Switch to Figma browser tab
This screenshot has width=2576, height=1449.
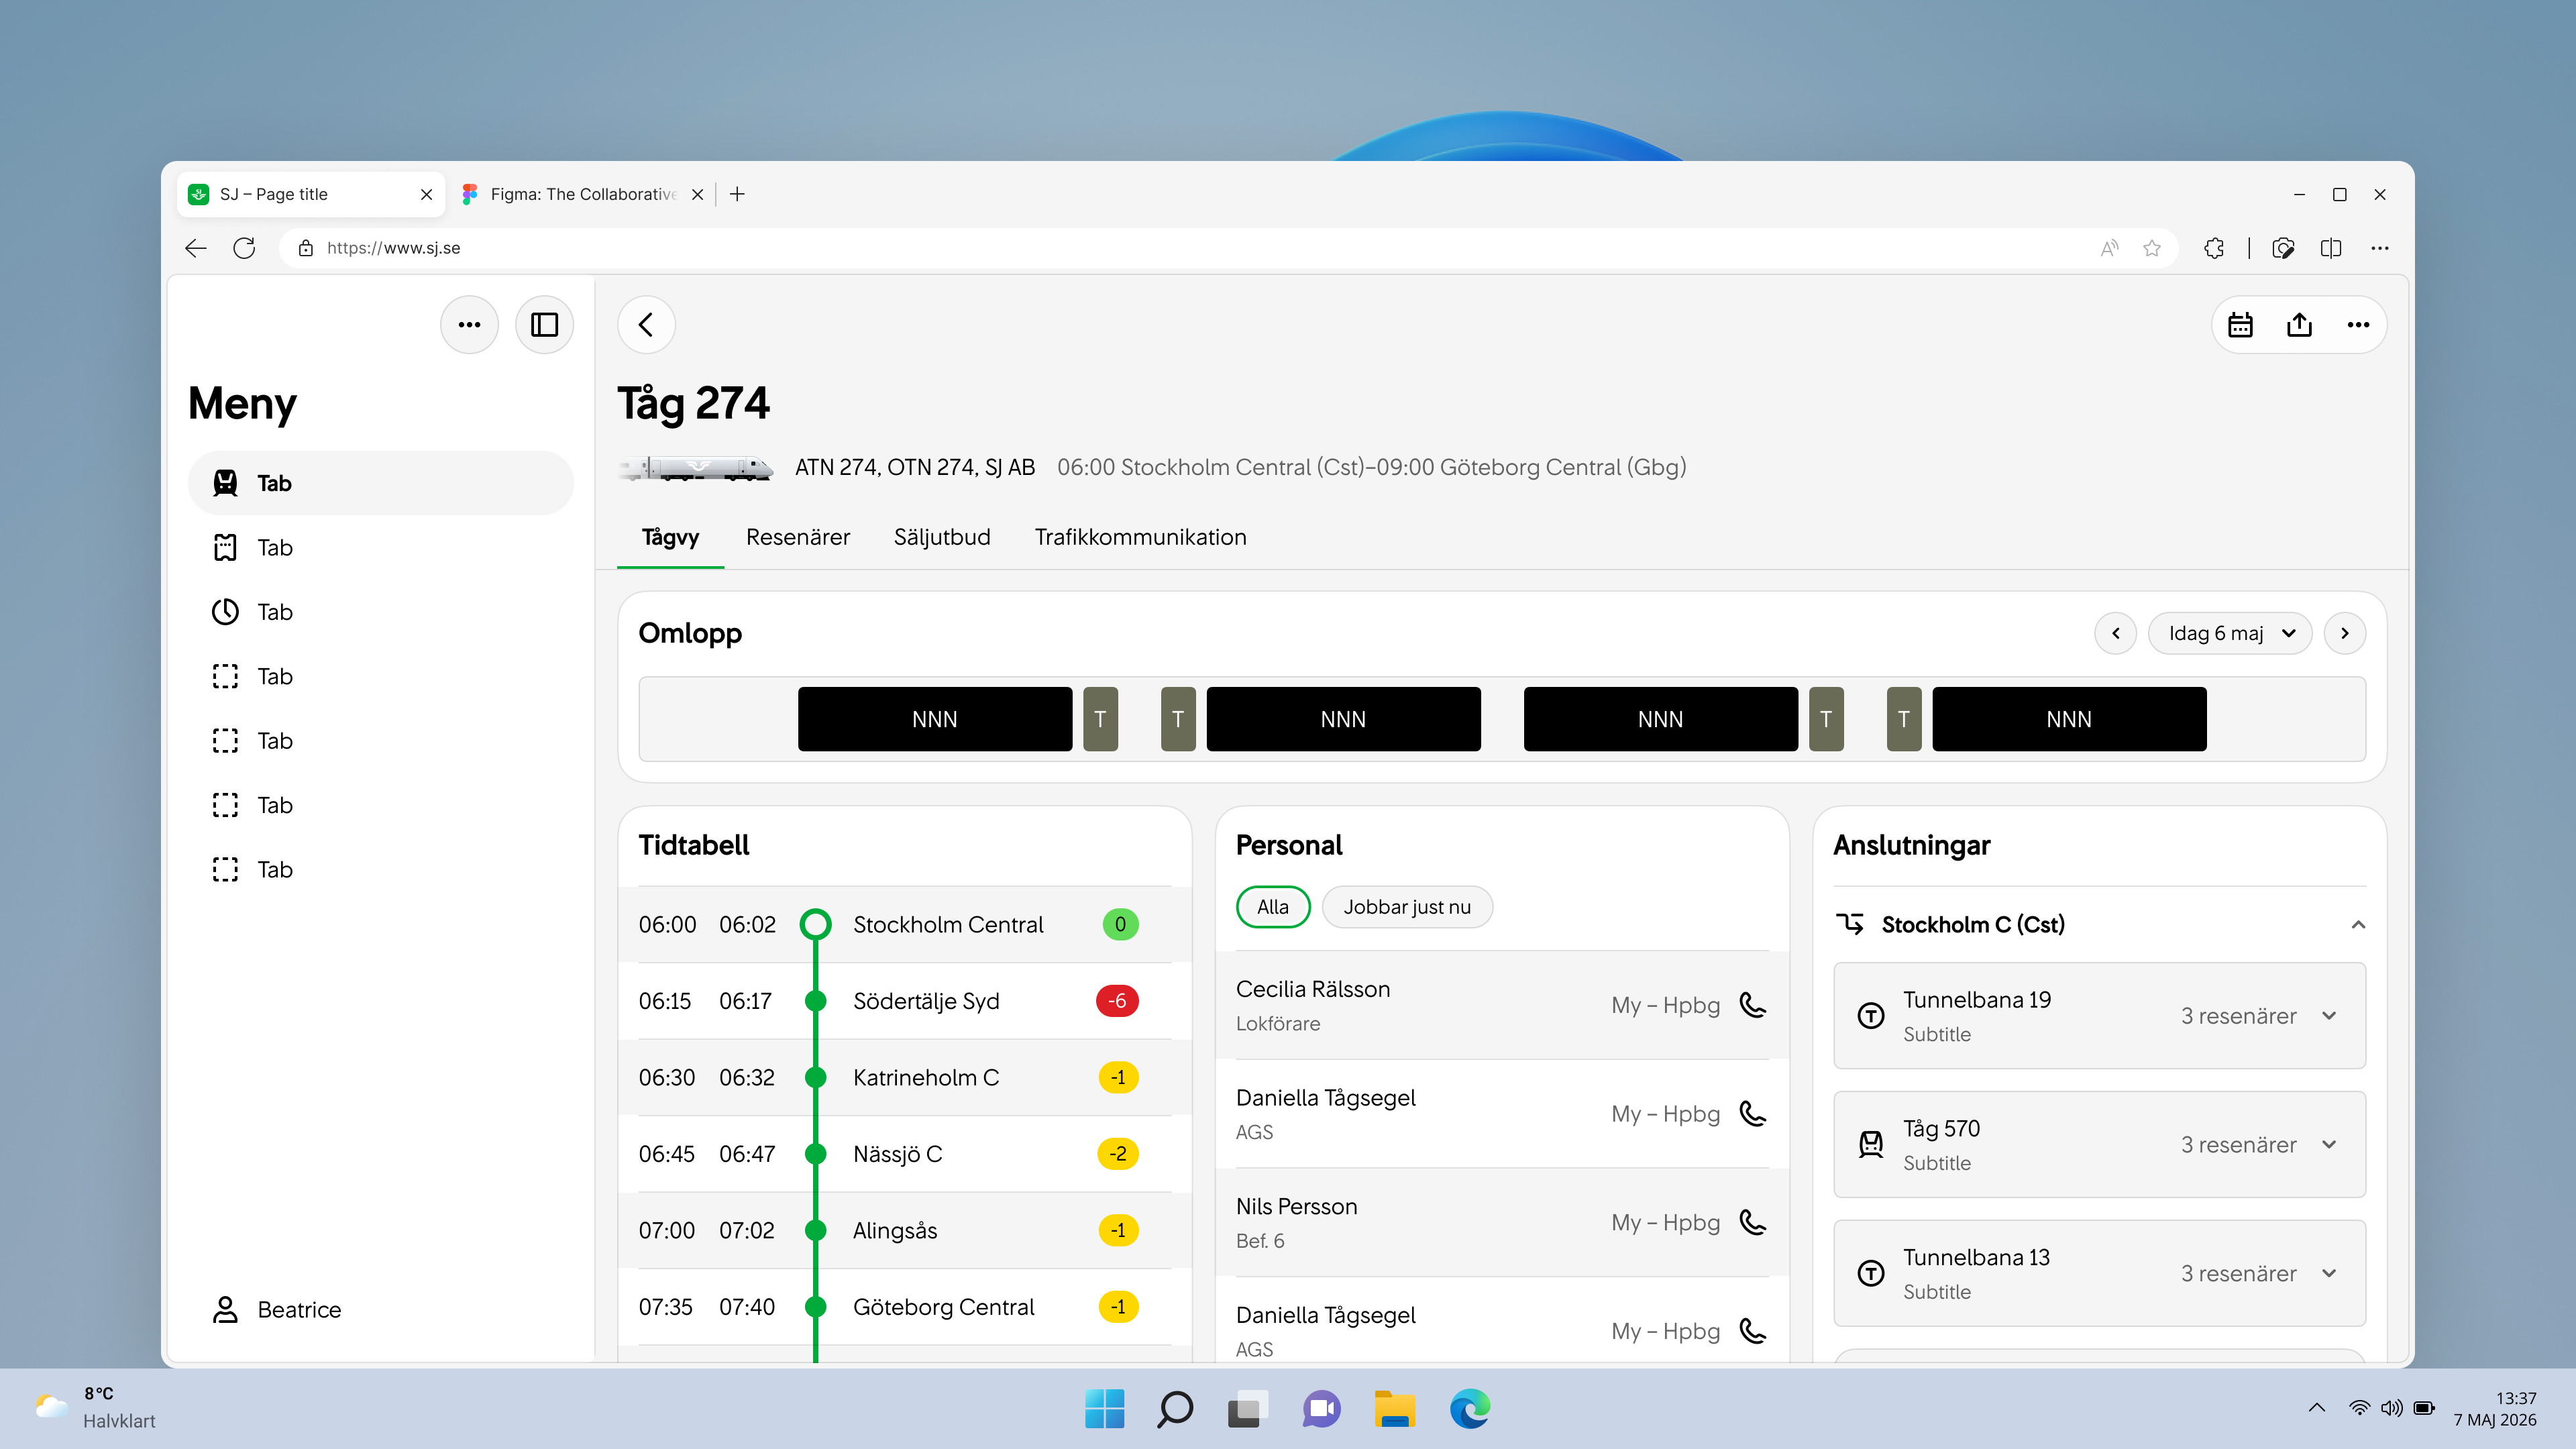point(582,194)
